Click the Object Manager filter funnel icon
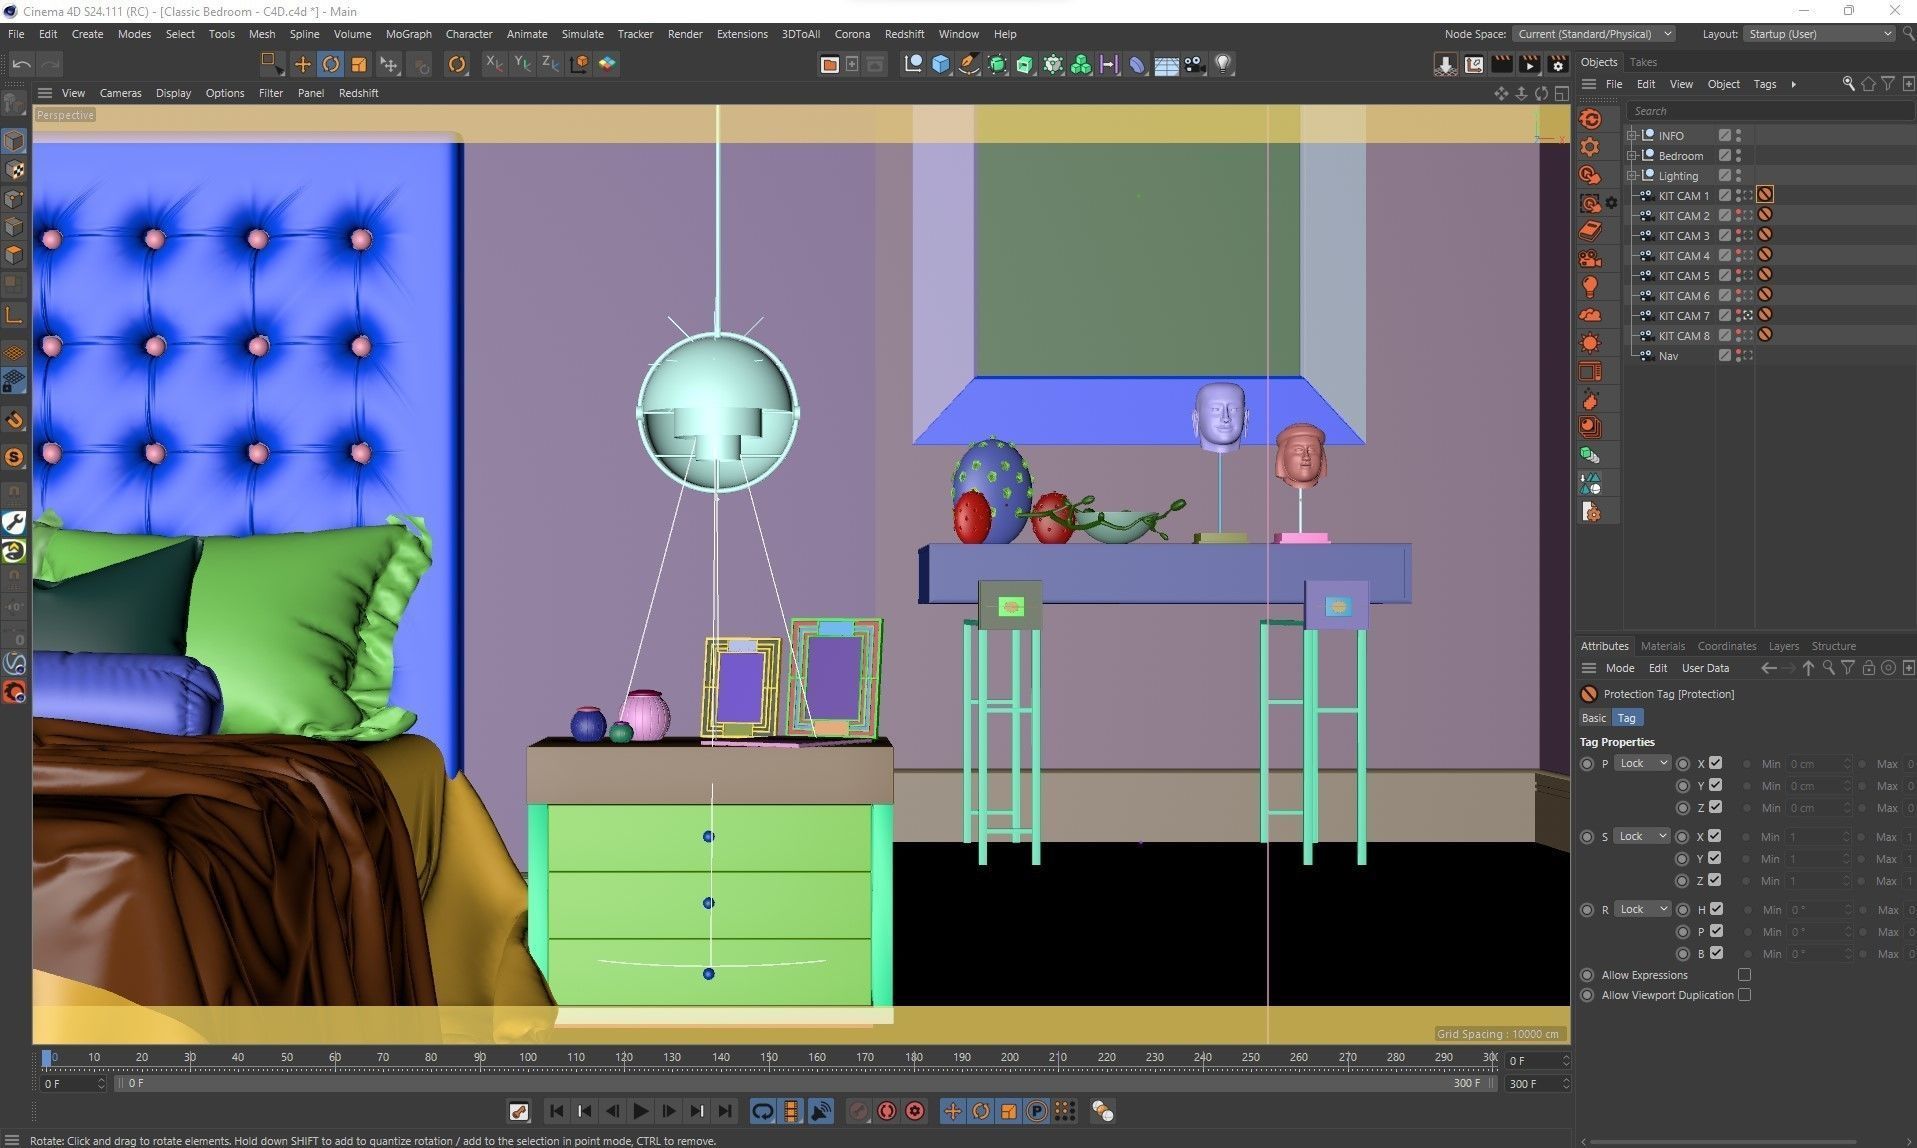The width and height of the screenshot is (1917, 1148). click(x=1888, y=84)
